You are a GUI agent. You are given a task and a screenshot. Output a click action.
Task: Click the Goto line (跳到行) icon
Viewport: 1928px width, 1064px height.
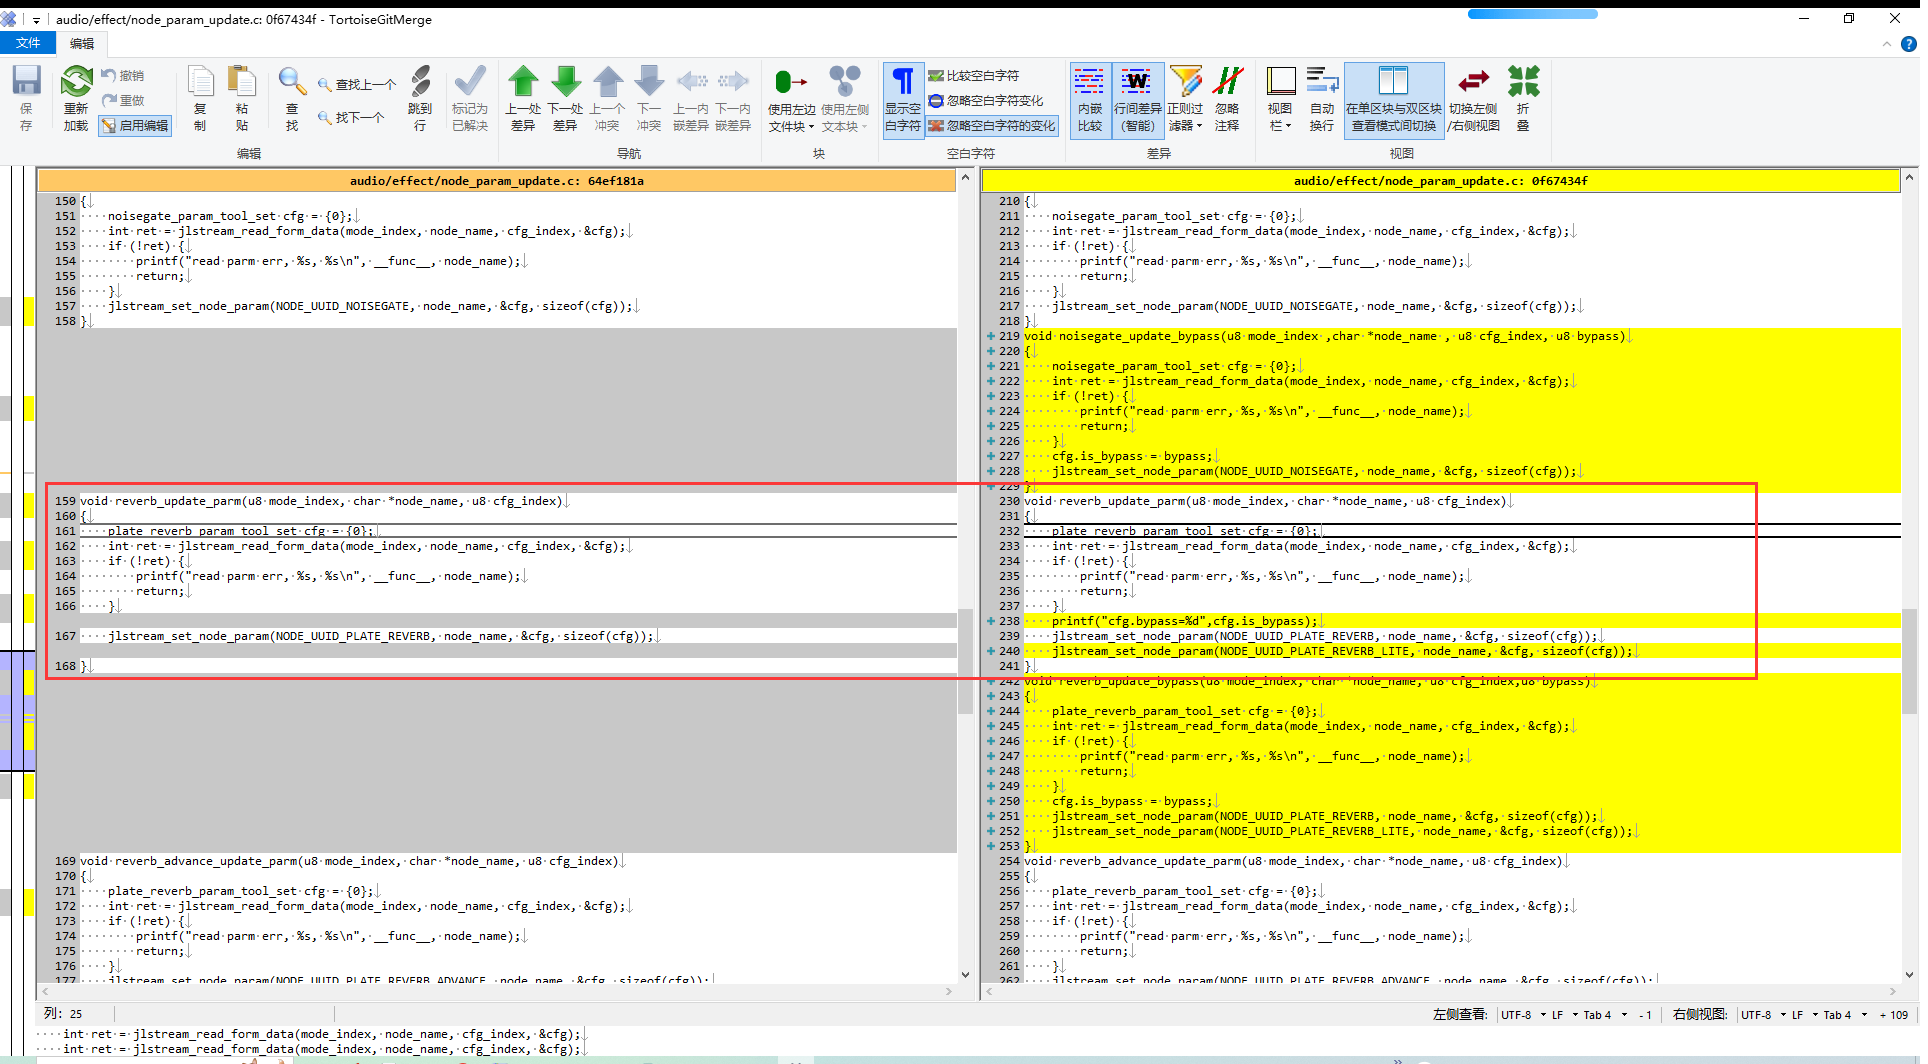click(420, 98)
